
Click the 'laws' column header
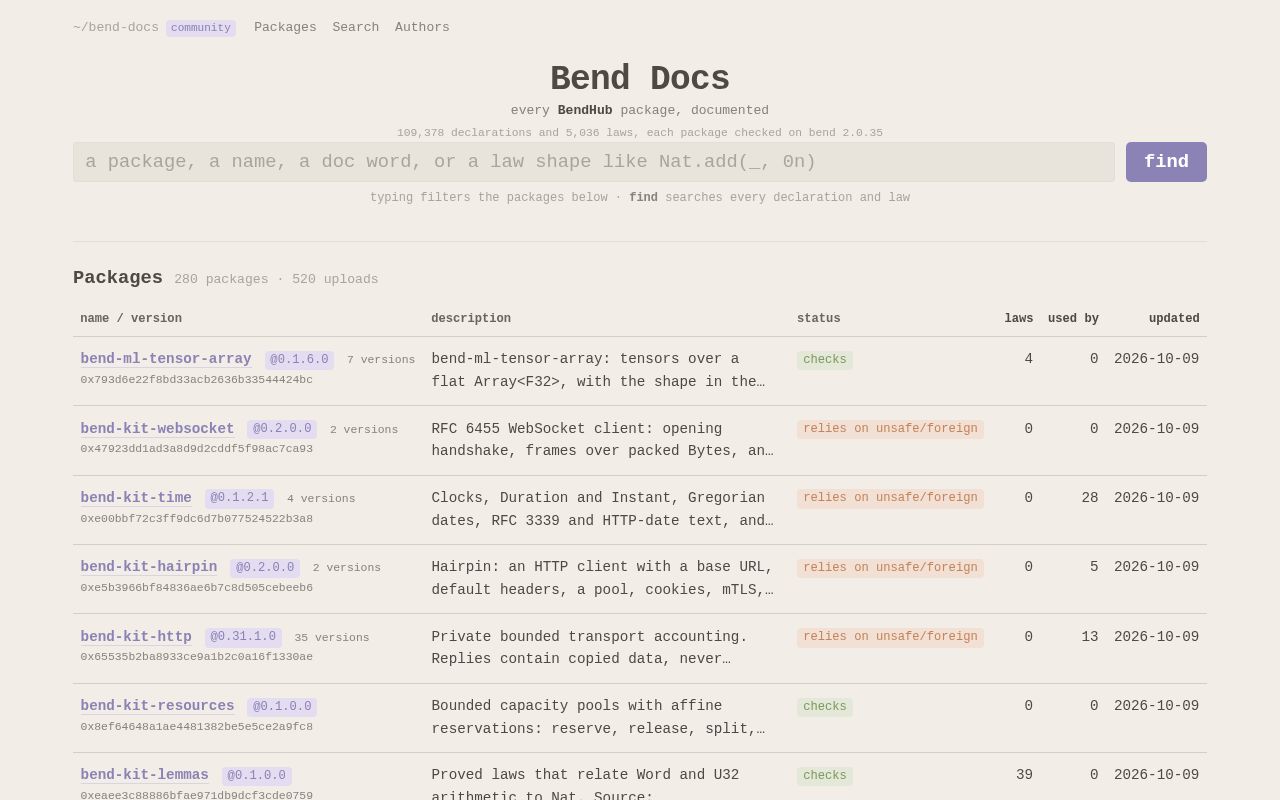click(x=1019, y=319)
